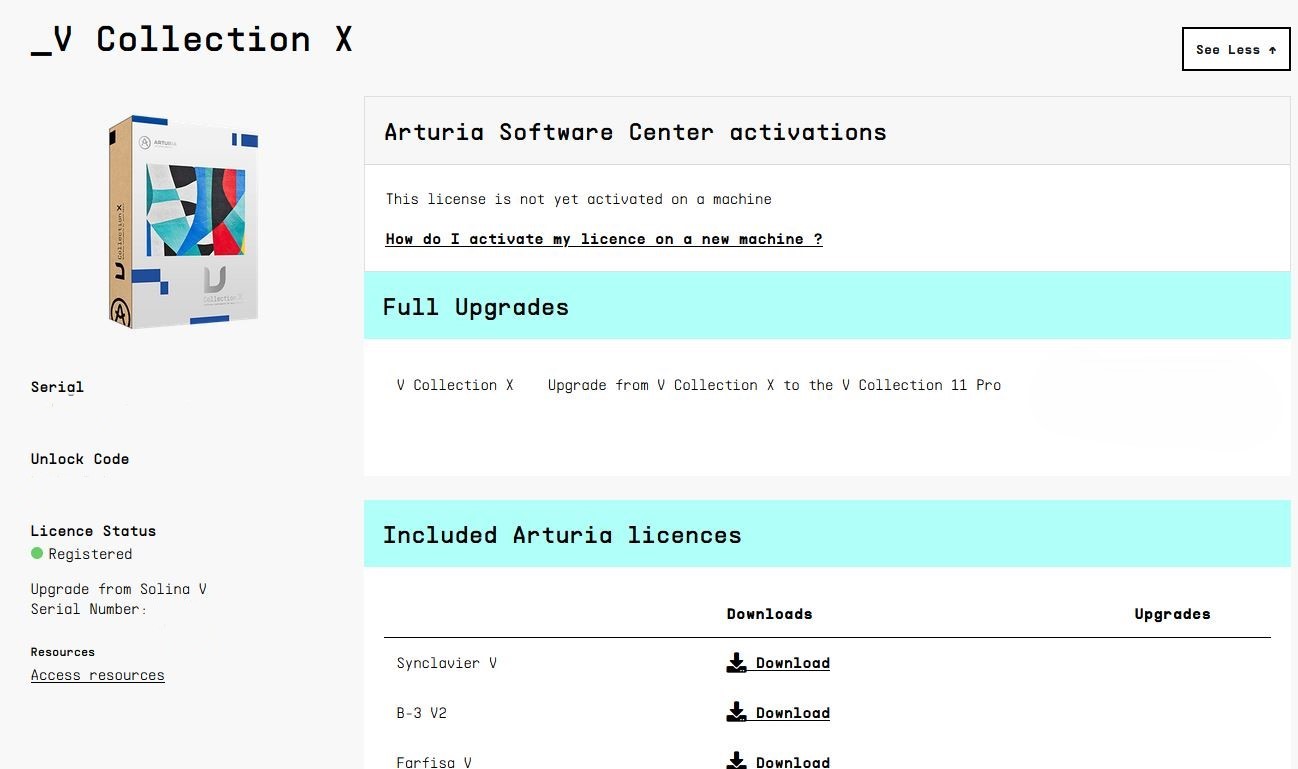Click the Upgrades column header
The image size is (1298, 769).
coord(1172,614)
